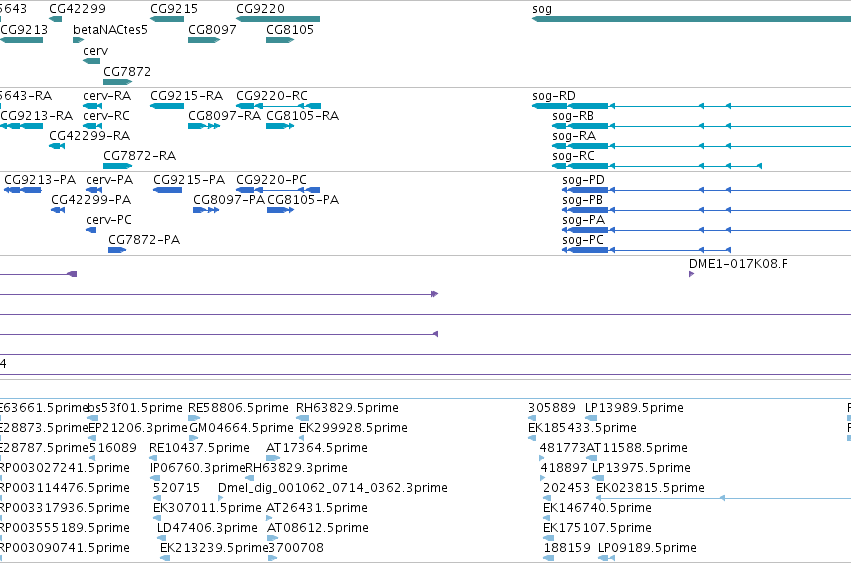Click transcript CG8105-RA
851x563 pixels.
coord(302,116)
